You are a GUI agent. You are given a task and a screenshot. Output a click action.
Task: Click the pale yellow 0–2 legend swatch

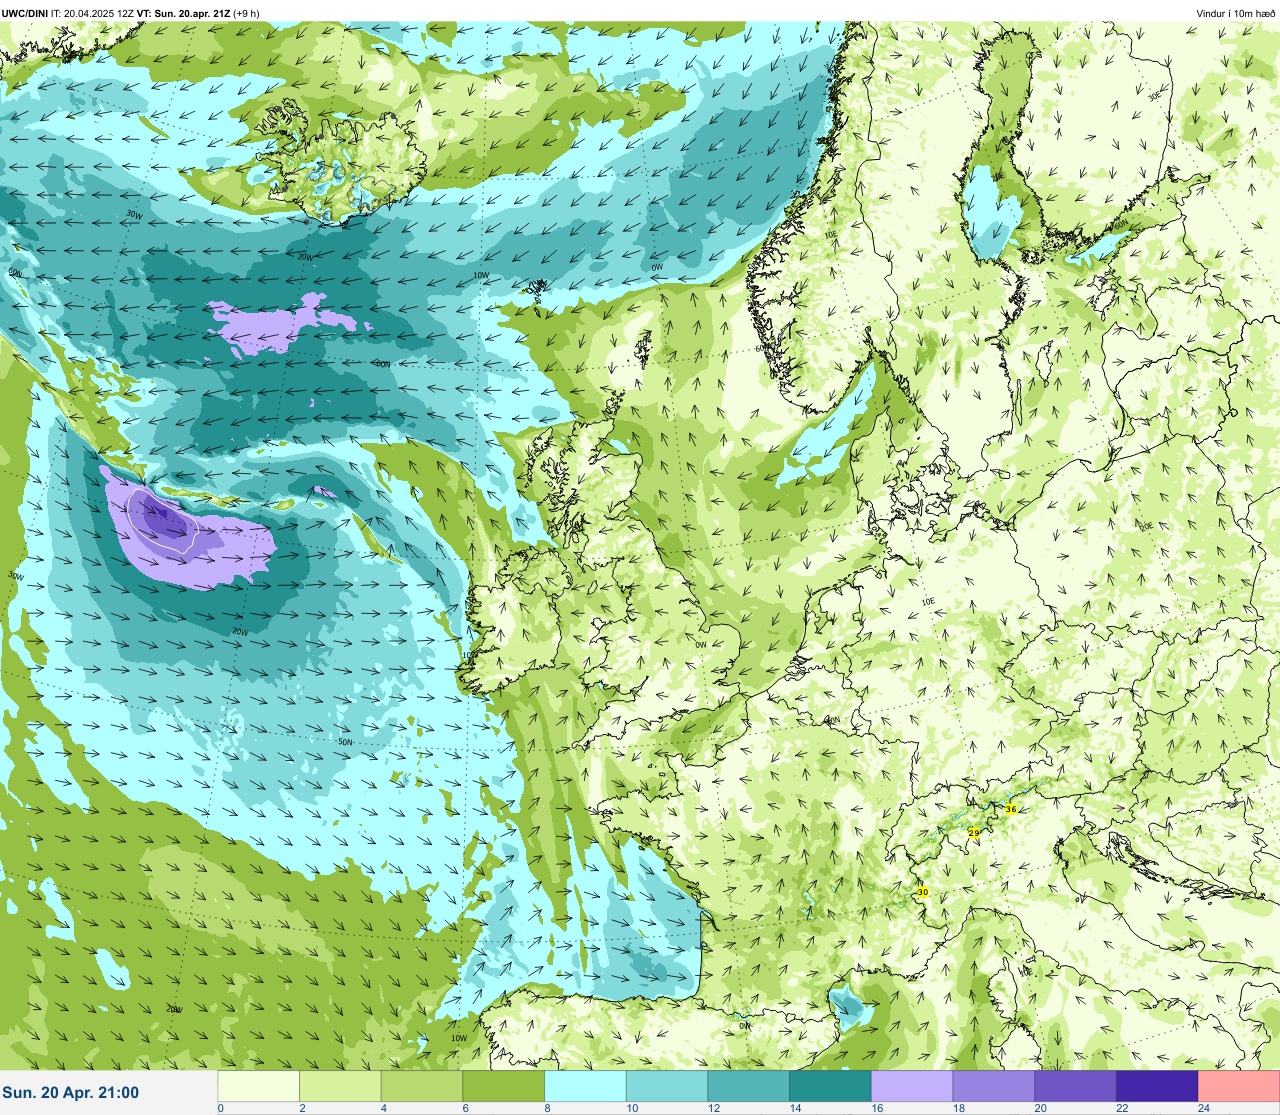(x=259, y=1086)
